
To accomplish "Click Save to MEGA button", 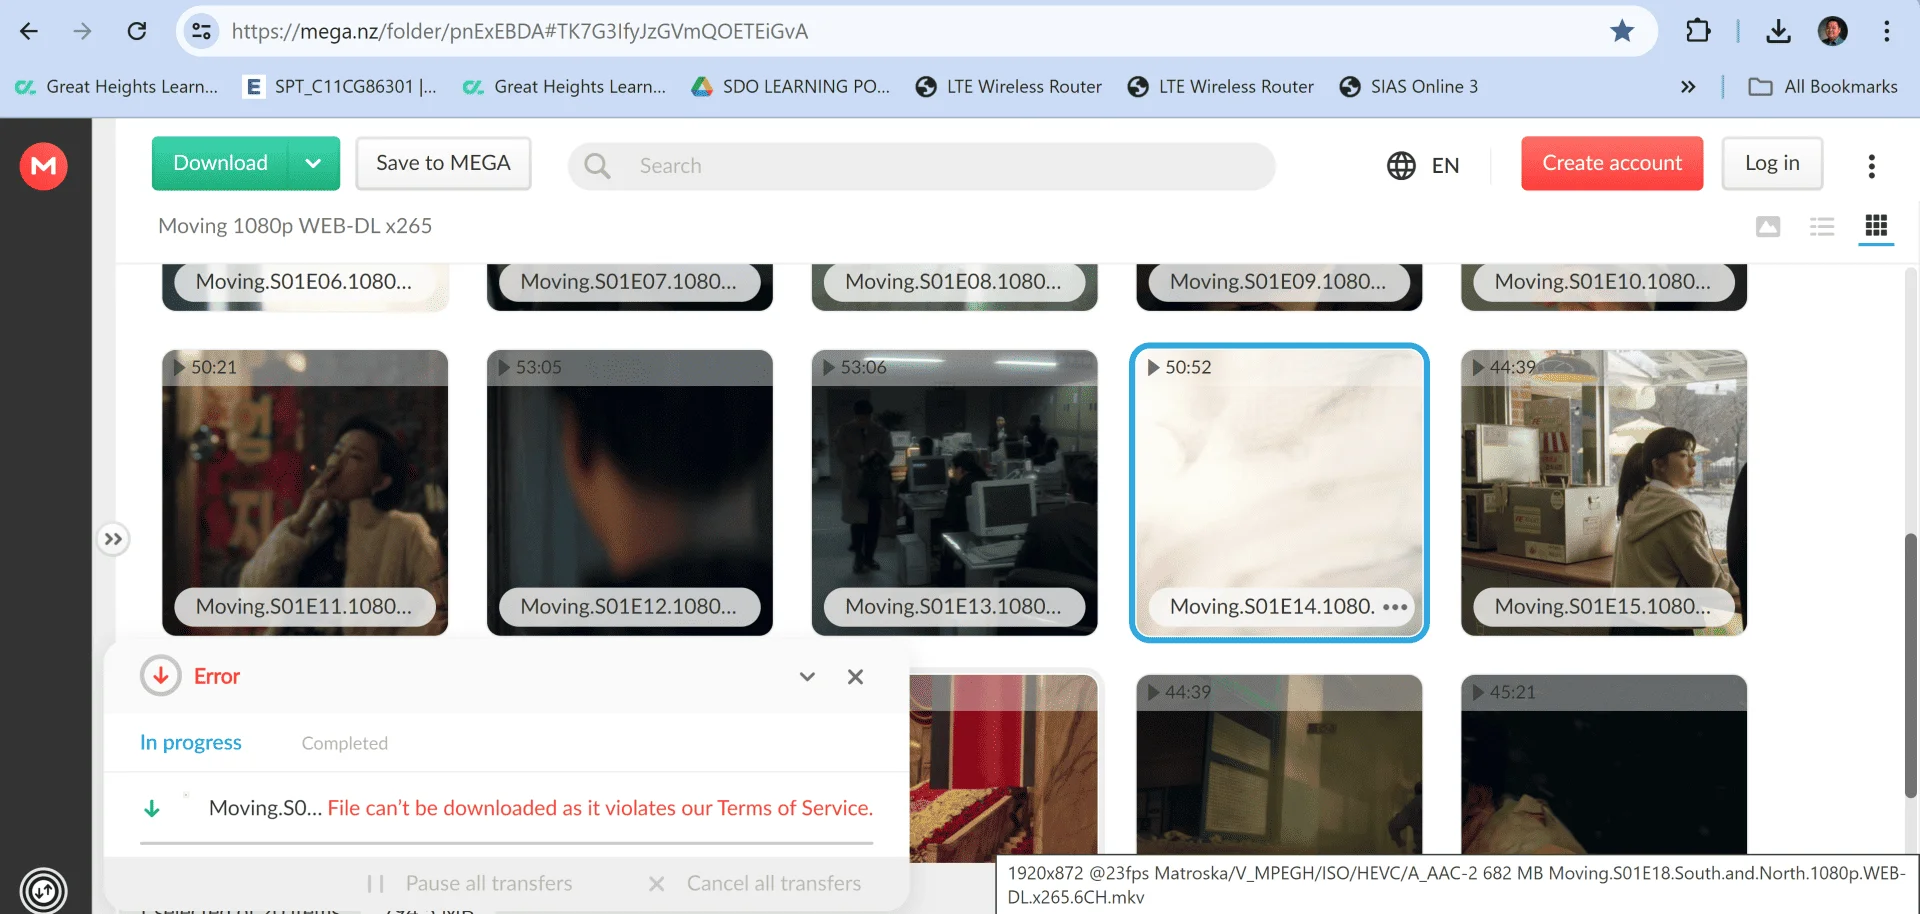I will click(x=443, y=163).
